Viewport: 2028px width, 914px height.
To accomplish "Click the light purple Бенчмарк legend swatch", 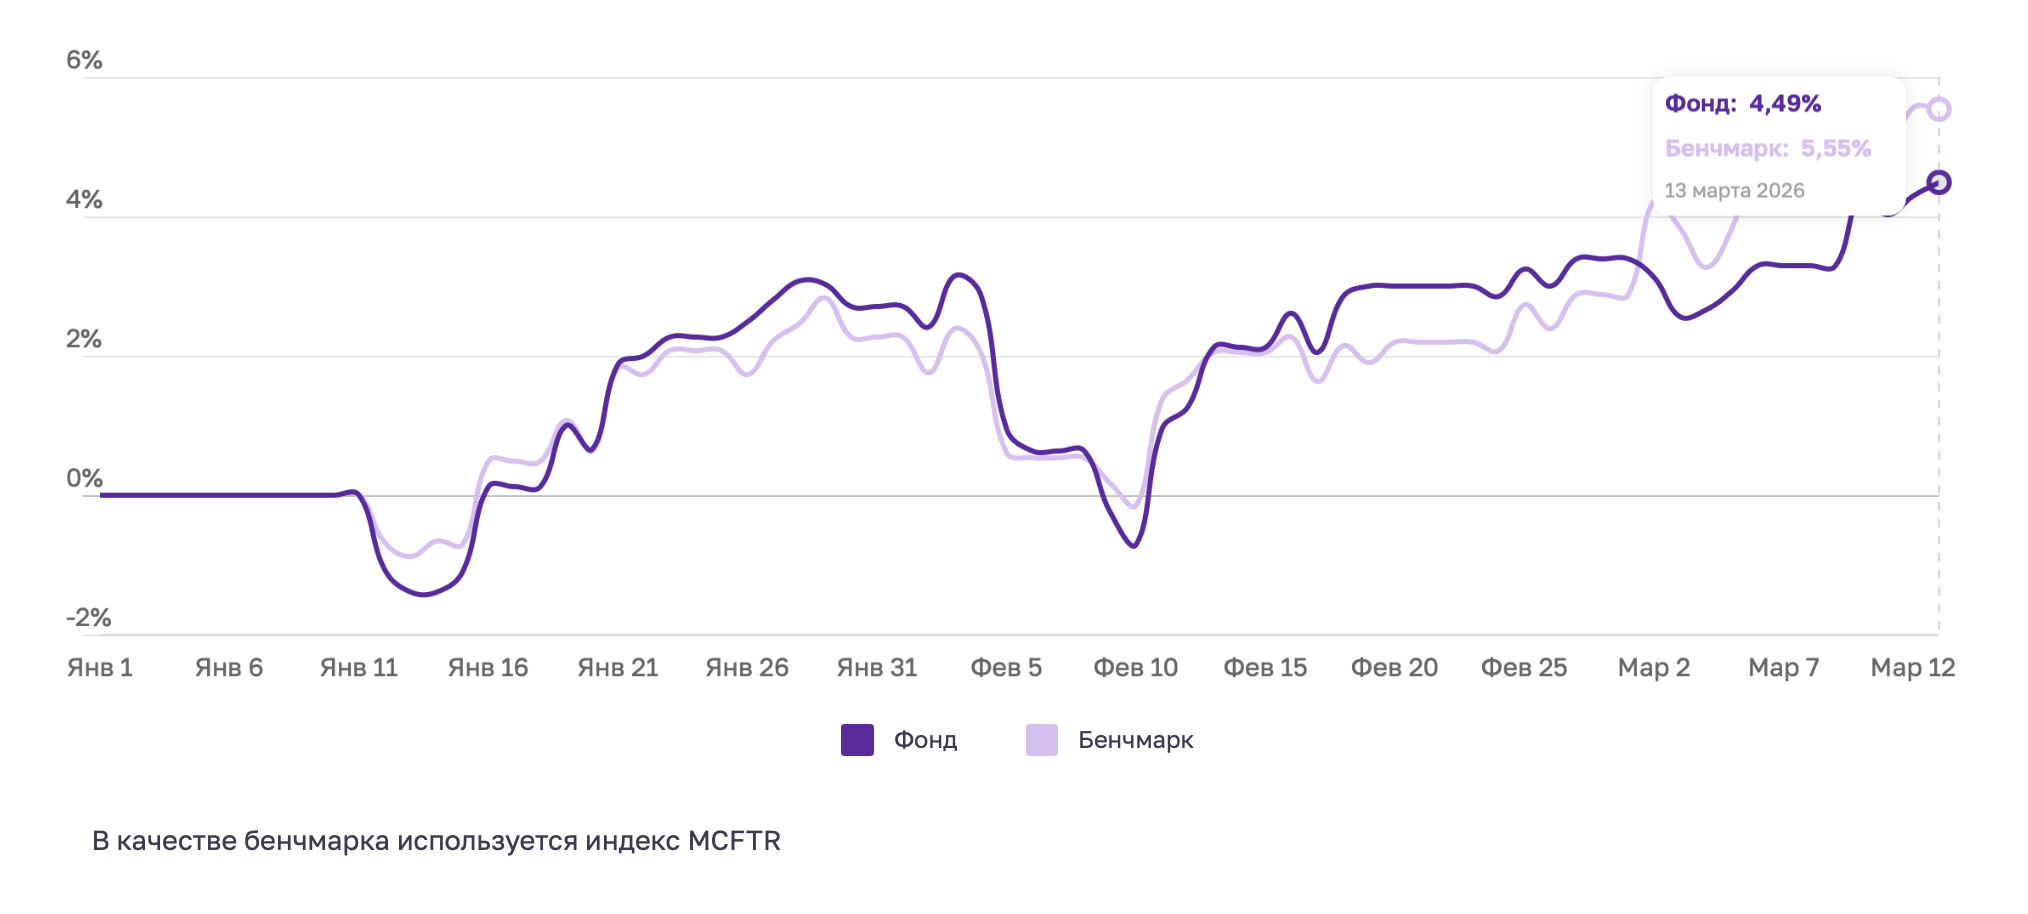I will coord(1041,740).
